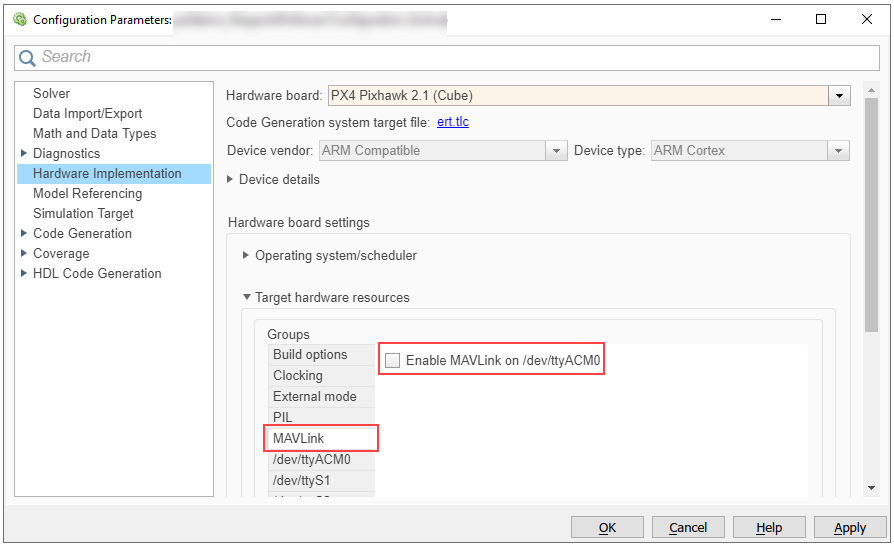Select Simulation Target pane
This screenshot has width=894, height=549.
(x=83, y=213)
